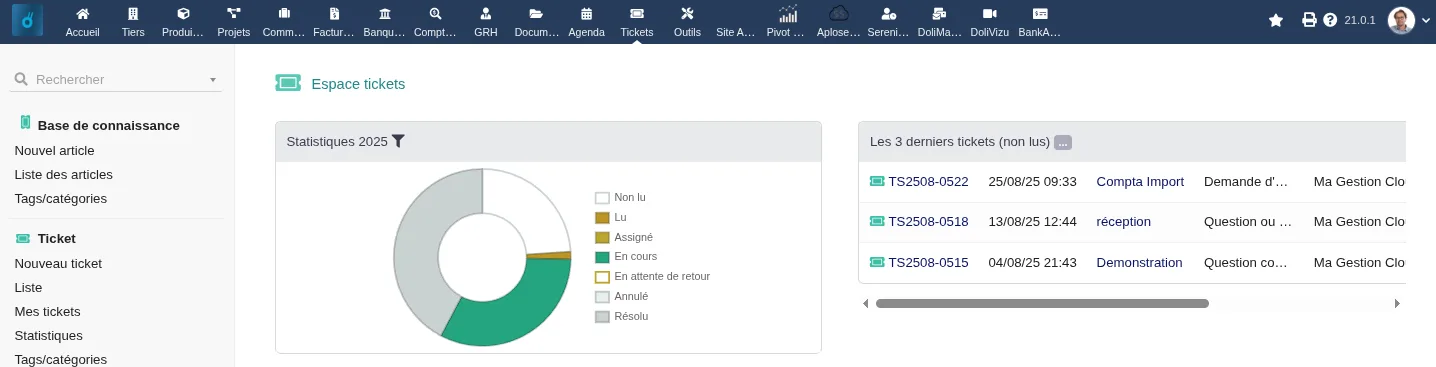The image size is (1436, 367).
Task: Open the Site A... menu item
Action: [x=736, y=32]
